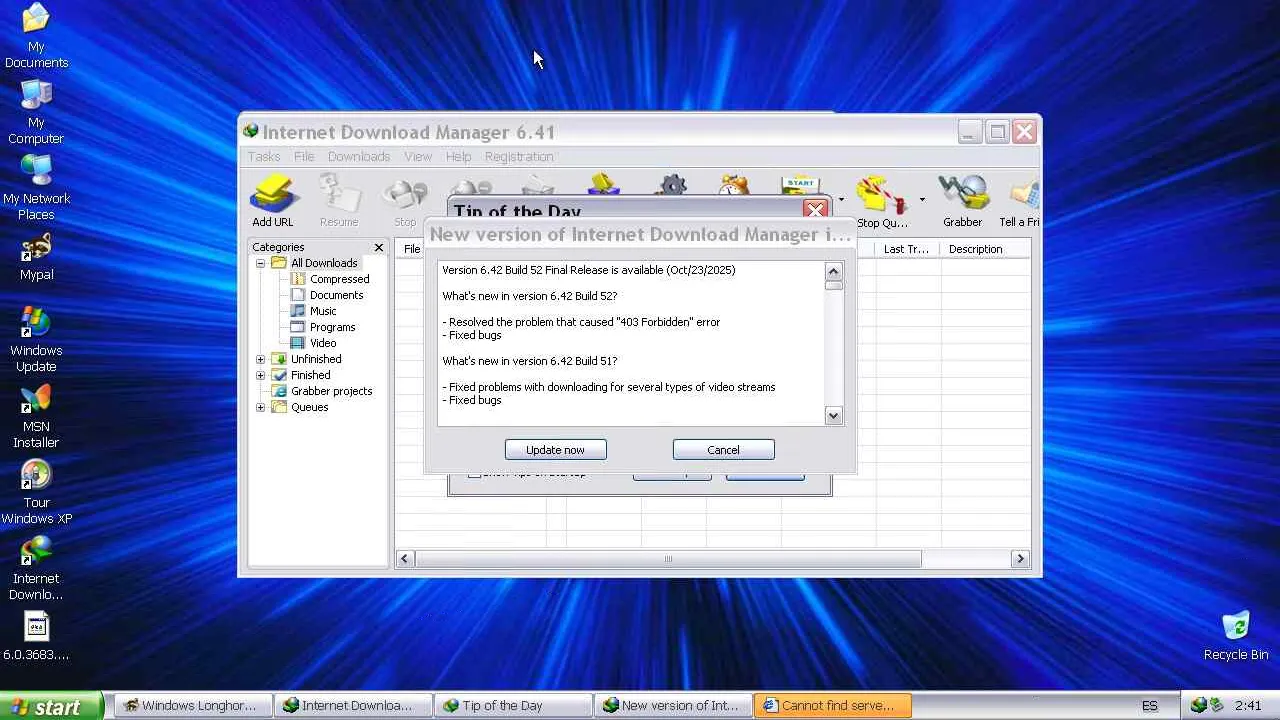Image resolution: width=1280 pixels, height=720 pixels.
Task: Select the Documents category icon
Action: pos(298,295)
